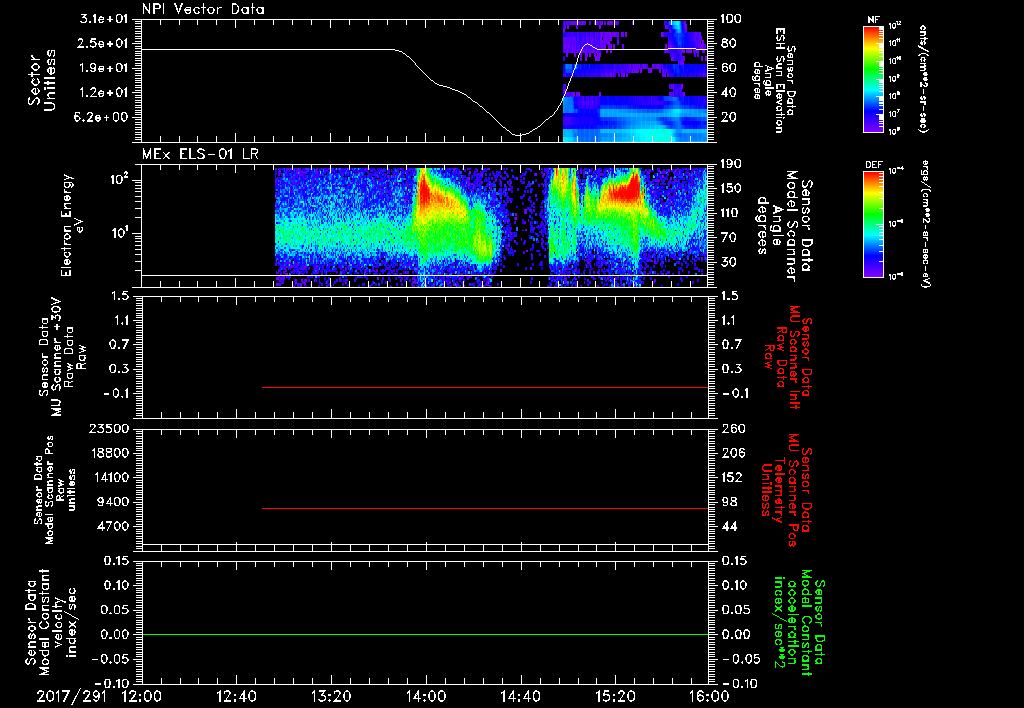The height and width of the screenshot is (708, 1024).
Task: Click the red line in scanner position panel
Action: (x=485, y=508)
